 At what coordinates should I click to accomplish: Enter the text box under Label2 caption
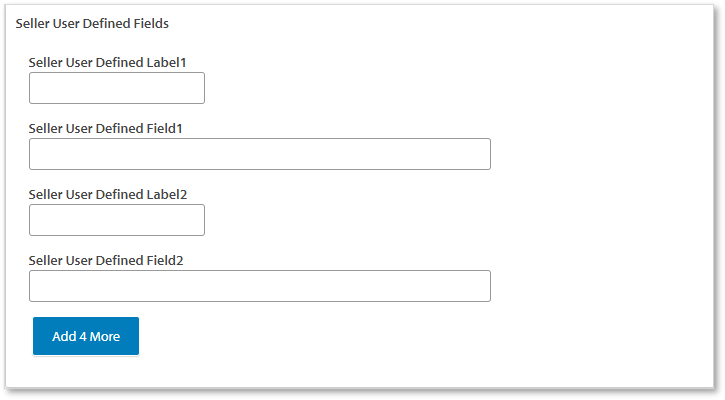point(117,220)
